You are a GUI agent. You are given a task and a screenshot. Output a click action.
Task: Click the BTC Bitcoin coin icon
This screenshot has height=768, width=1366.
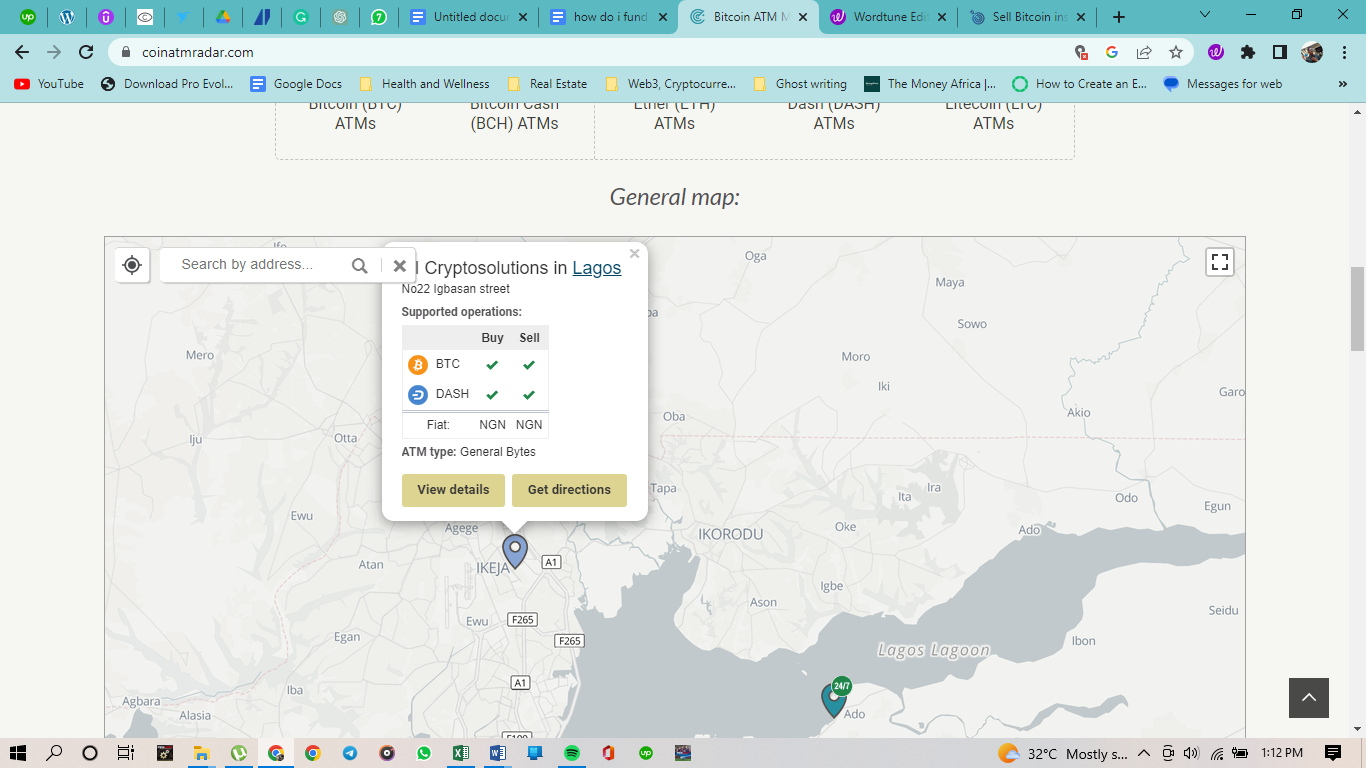pos(418,364)
